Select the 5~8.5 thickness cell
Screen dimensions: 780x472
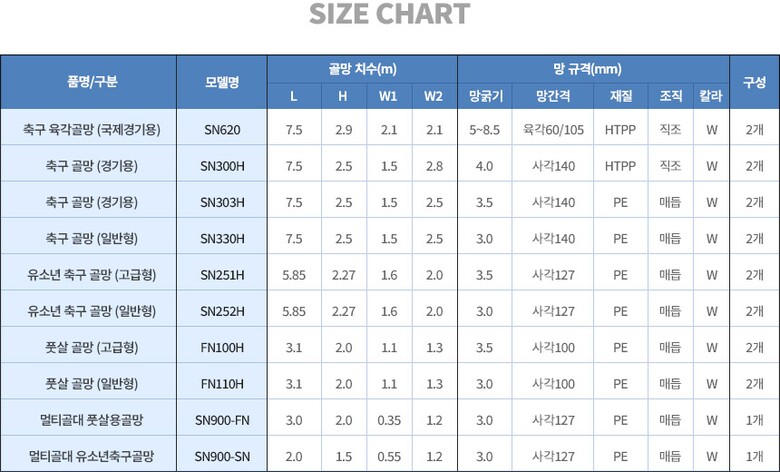pyautogui.click(x=485, y=129)
